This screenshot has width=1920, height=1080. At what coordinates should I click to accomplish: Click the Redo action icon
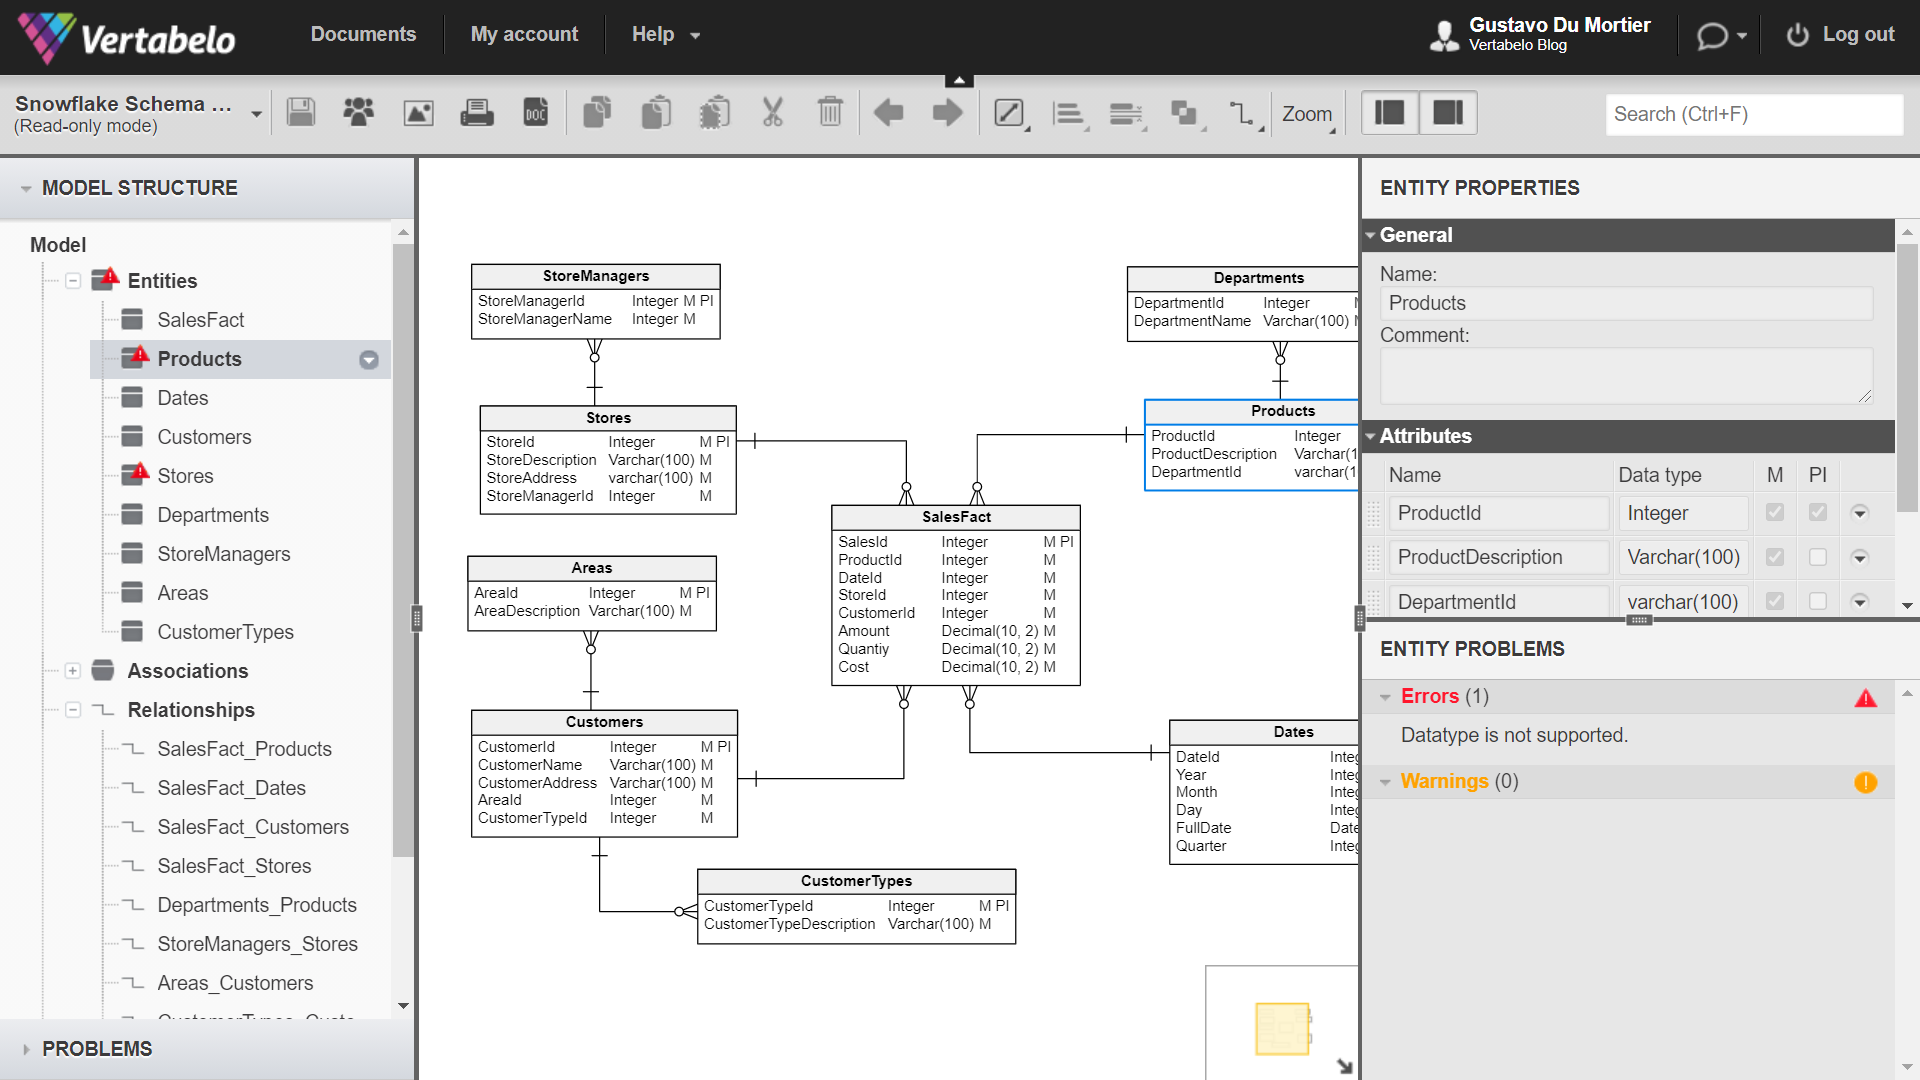coord(947,113)
